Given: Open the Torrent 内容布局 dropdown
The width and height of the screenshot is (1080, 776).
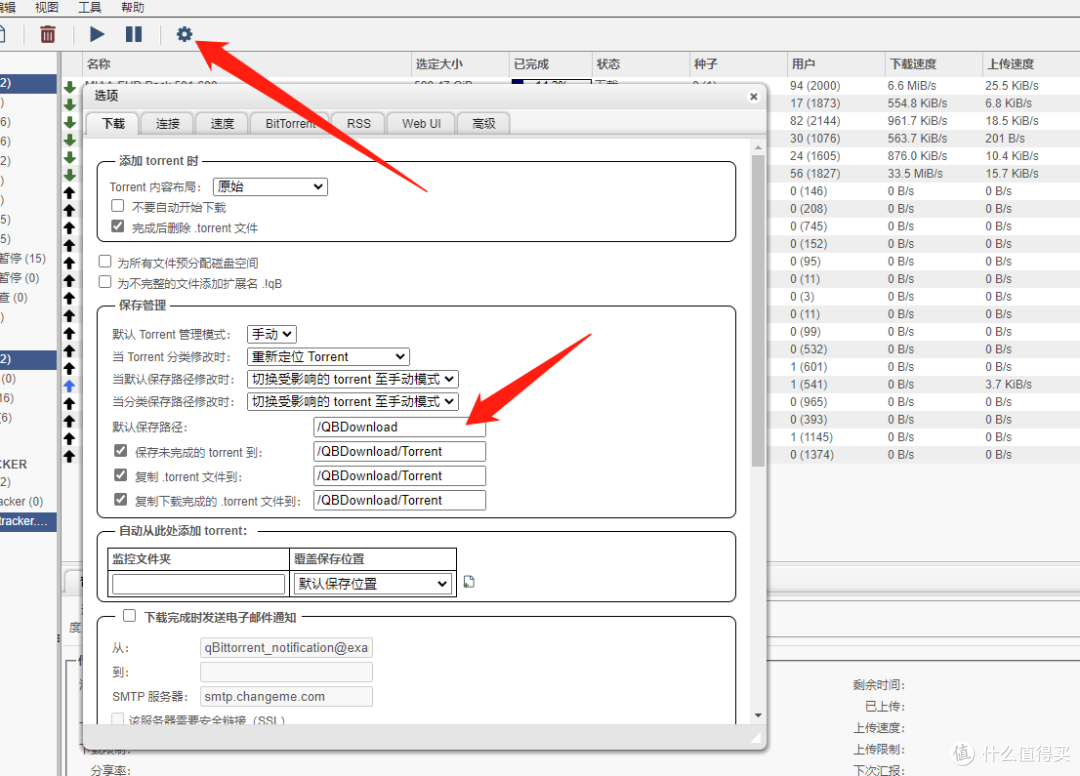Looking at the screenshot, I should (269, 187).
